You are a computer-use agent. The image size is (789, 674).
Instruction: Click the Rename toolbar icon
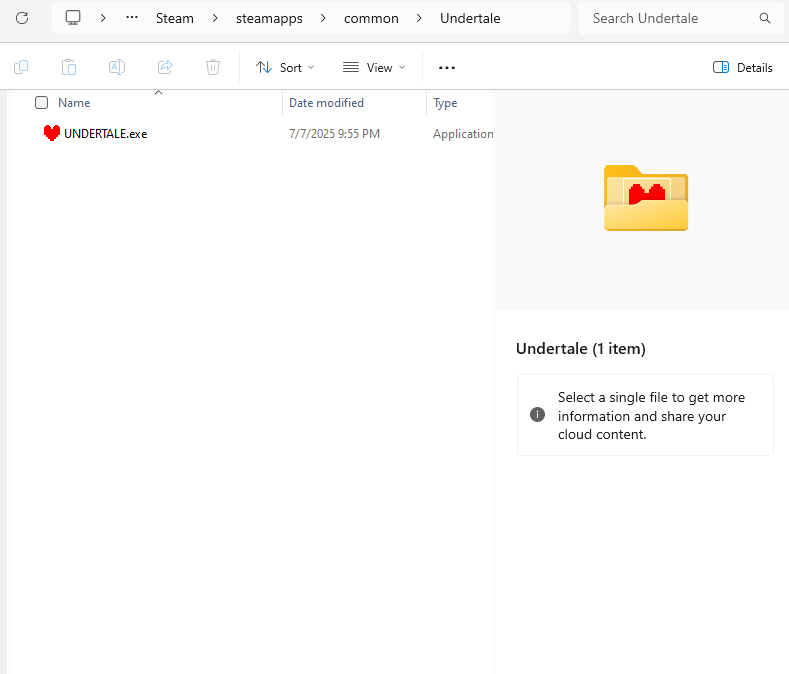coord(117,67)
